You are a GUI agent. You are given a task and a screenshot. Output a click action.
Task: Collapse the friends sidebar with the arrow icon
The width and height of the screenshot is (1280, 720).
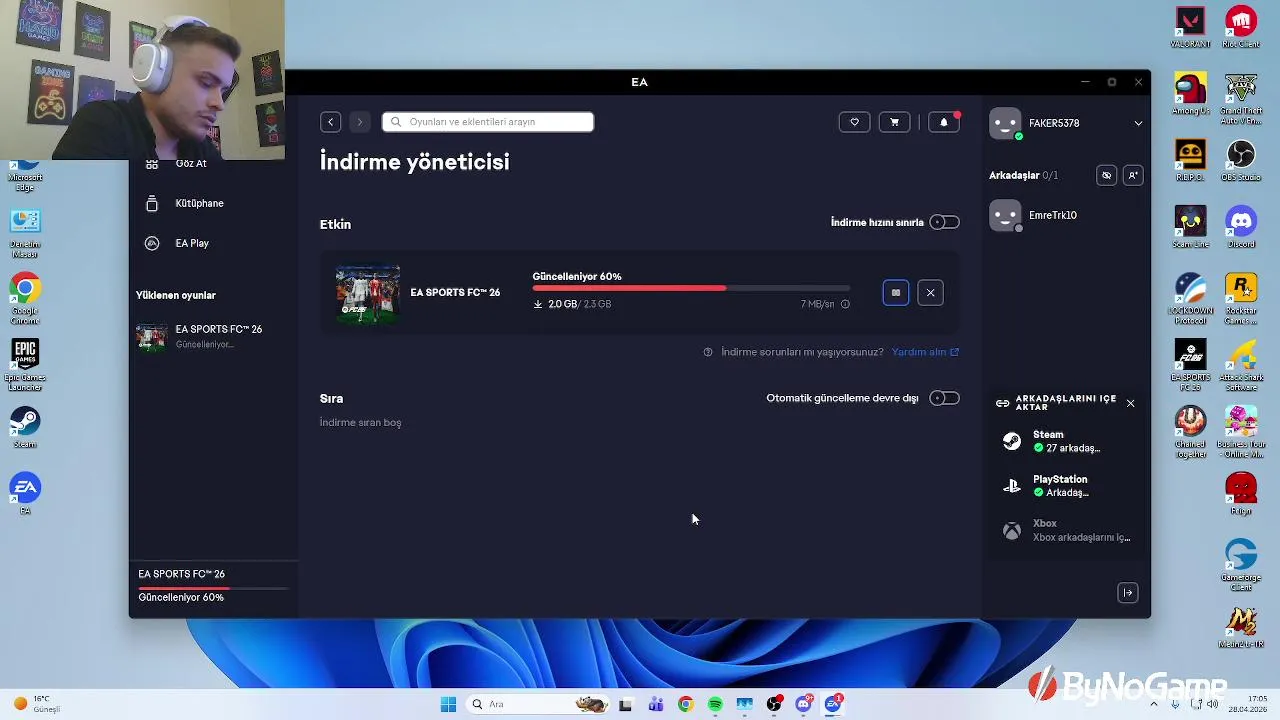click(1128, 593)
